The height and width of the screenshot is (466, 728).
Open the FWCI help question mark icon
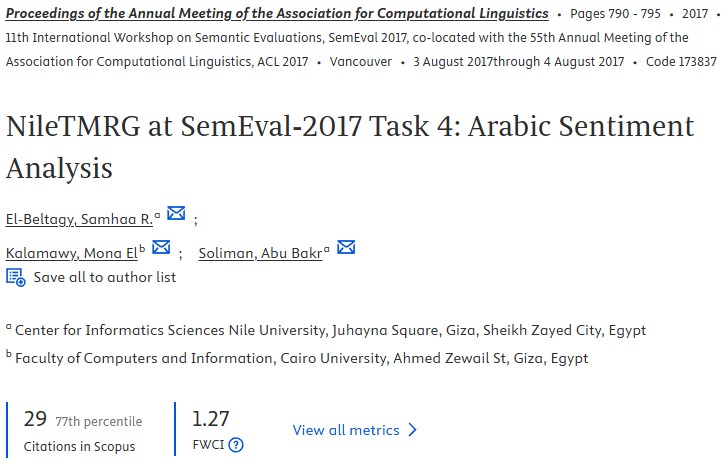[x=236, y=446]
